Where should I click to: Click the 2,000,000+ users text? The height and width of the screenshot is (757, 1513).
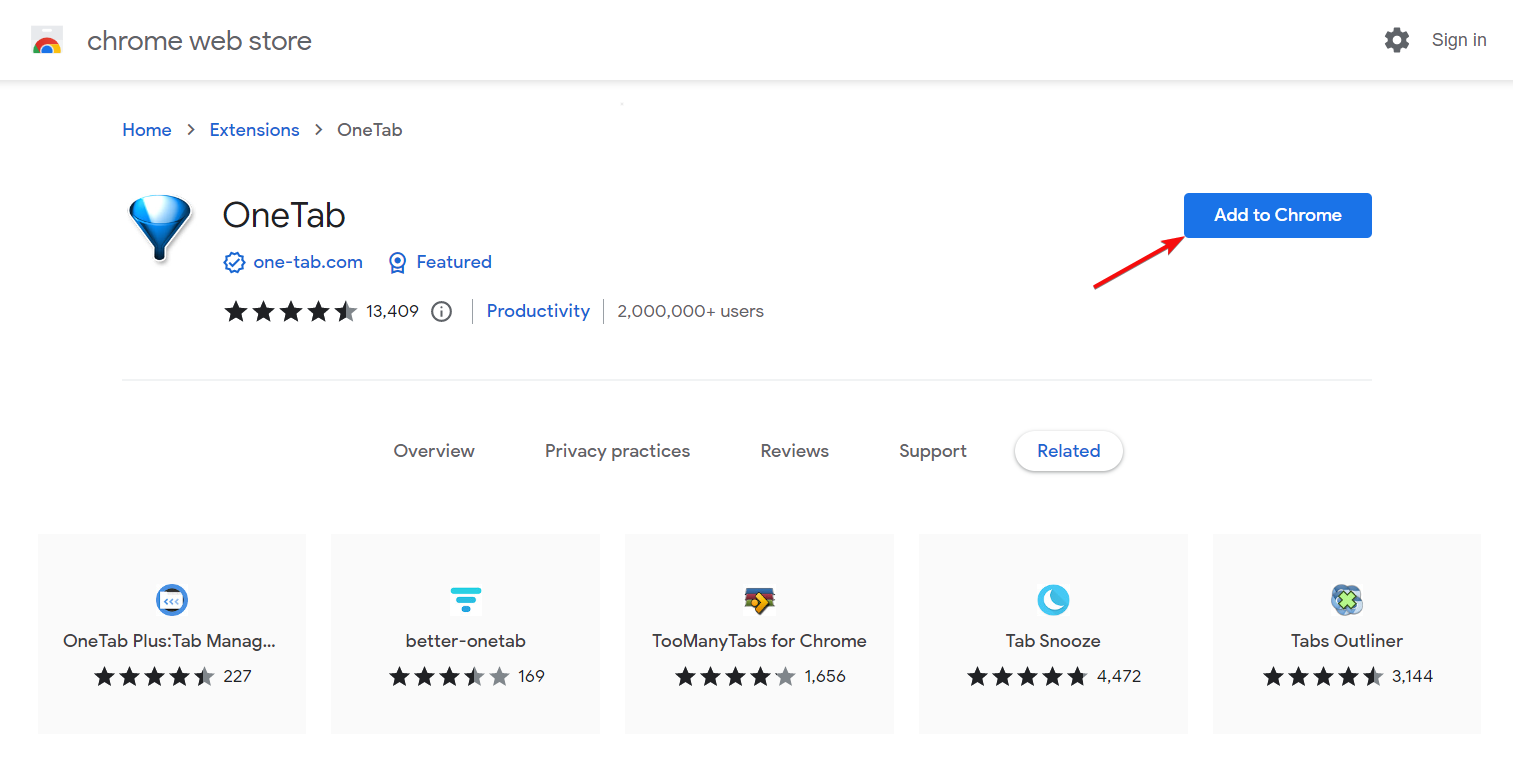(690, 311)
